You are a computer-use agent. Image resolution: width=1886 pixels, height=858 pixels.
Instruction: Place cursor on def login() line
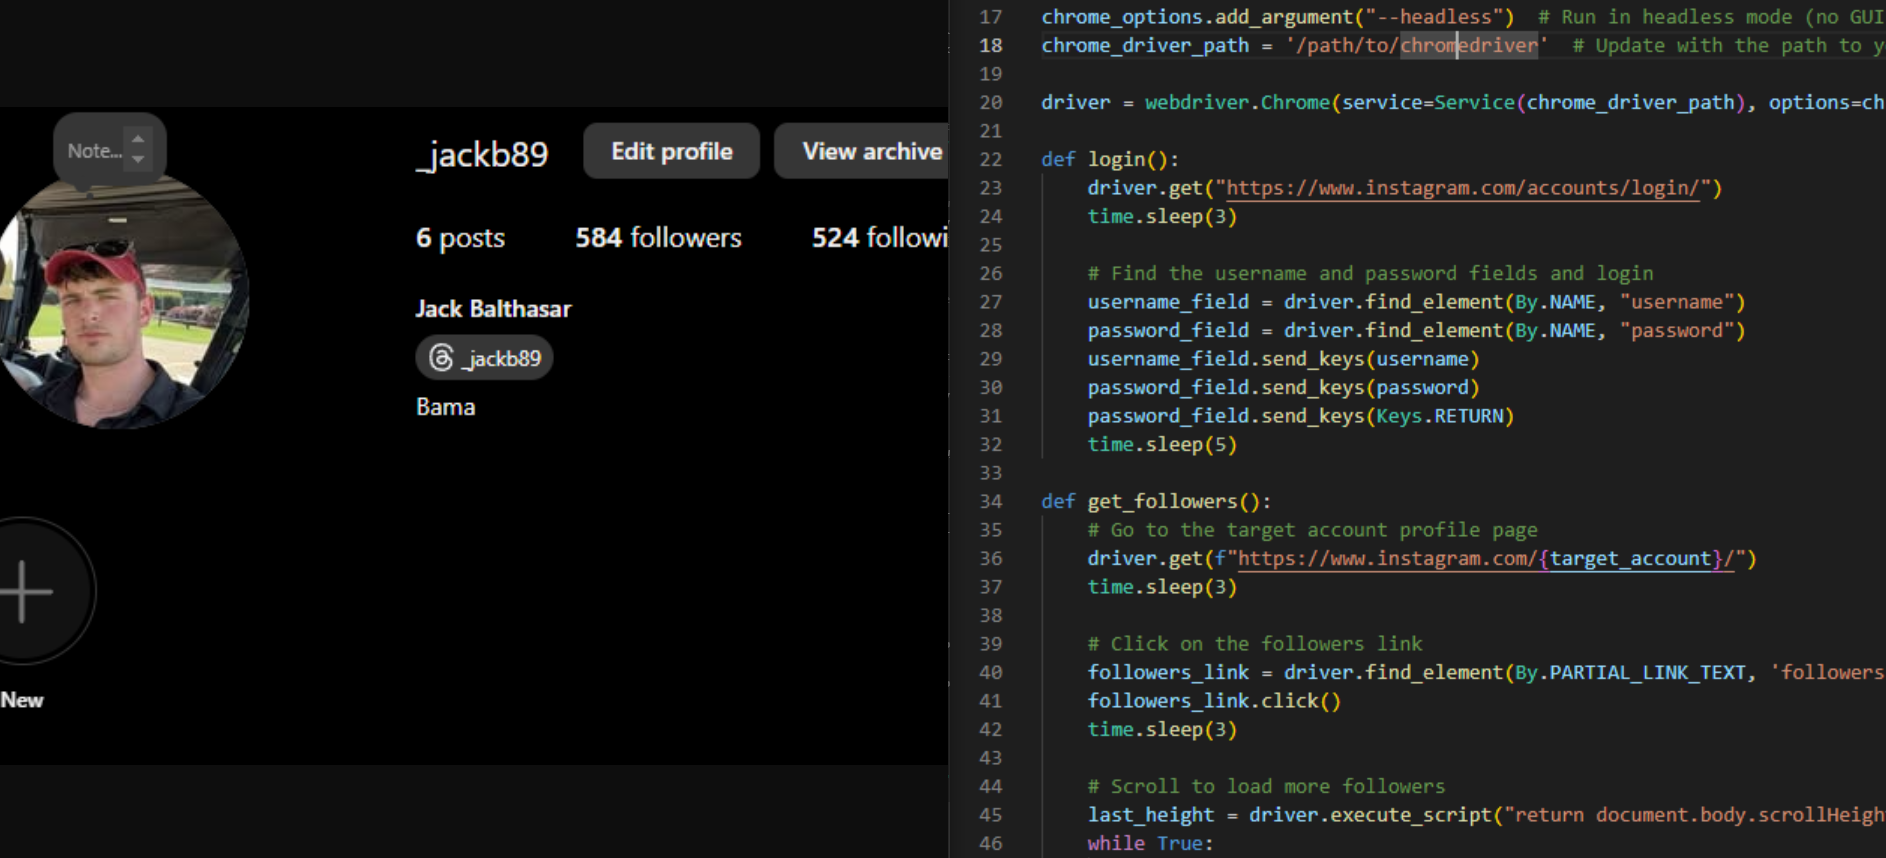pyautogui.click(x=1132, y=160)
